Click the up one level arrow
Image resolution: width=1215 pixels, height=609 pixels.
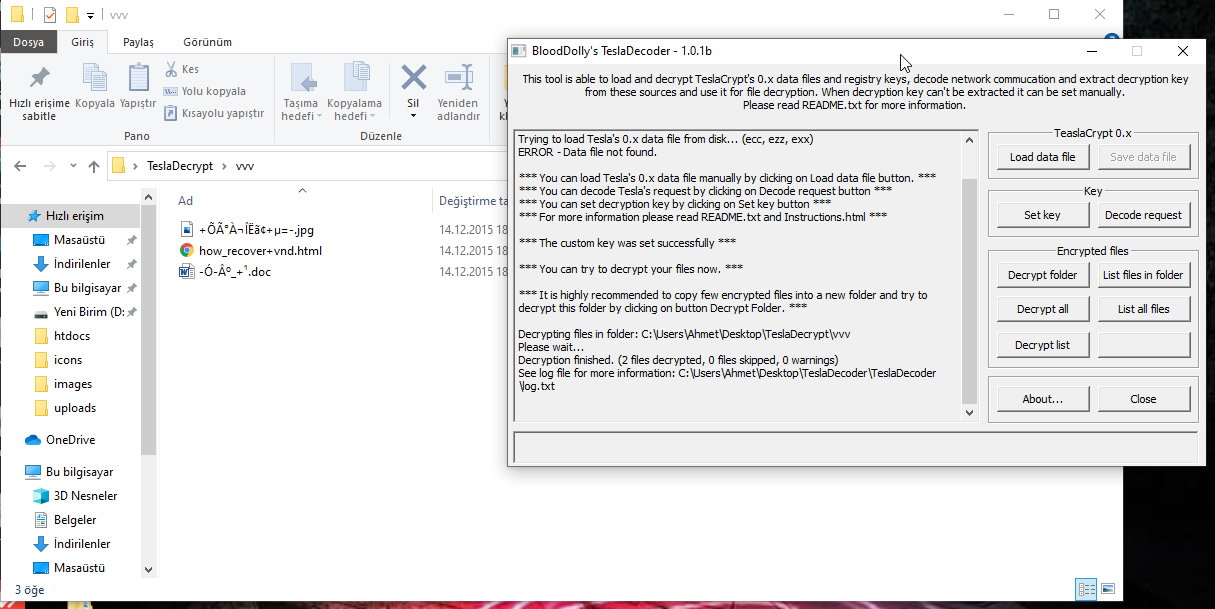click(94, 166)
